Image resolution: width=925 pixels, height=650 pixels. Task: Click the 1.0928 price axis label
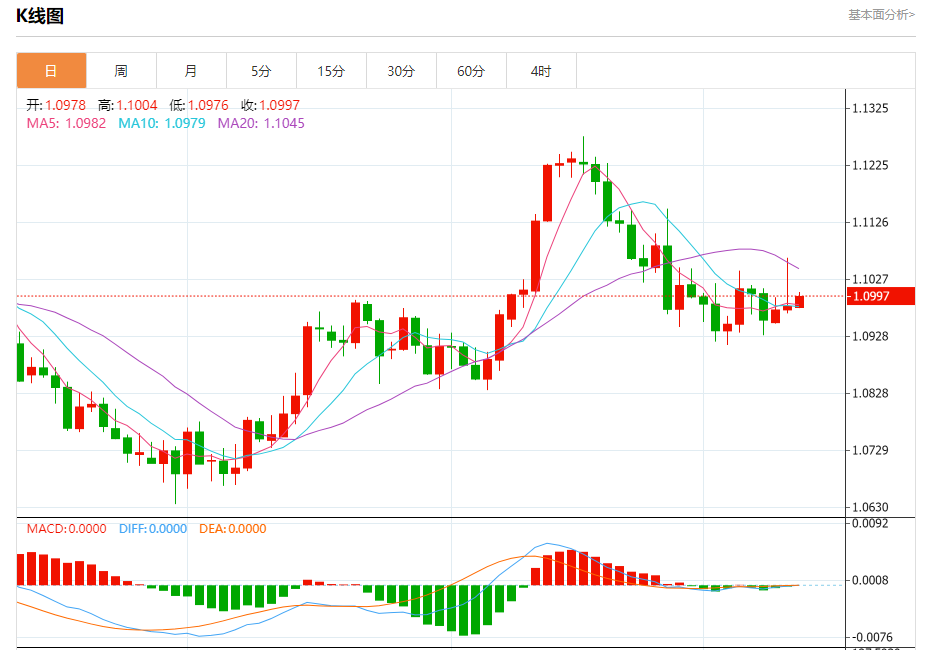coord(870,336)
